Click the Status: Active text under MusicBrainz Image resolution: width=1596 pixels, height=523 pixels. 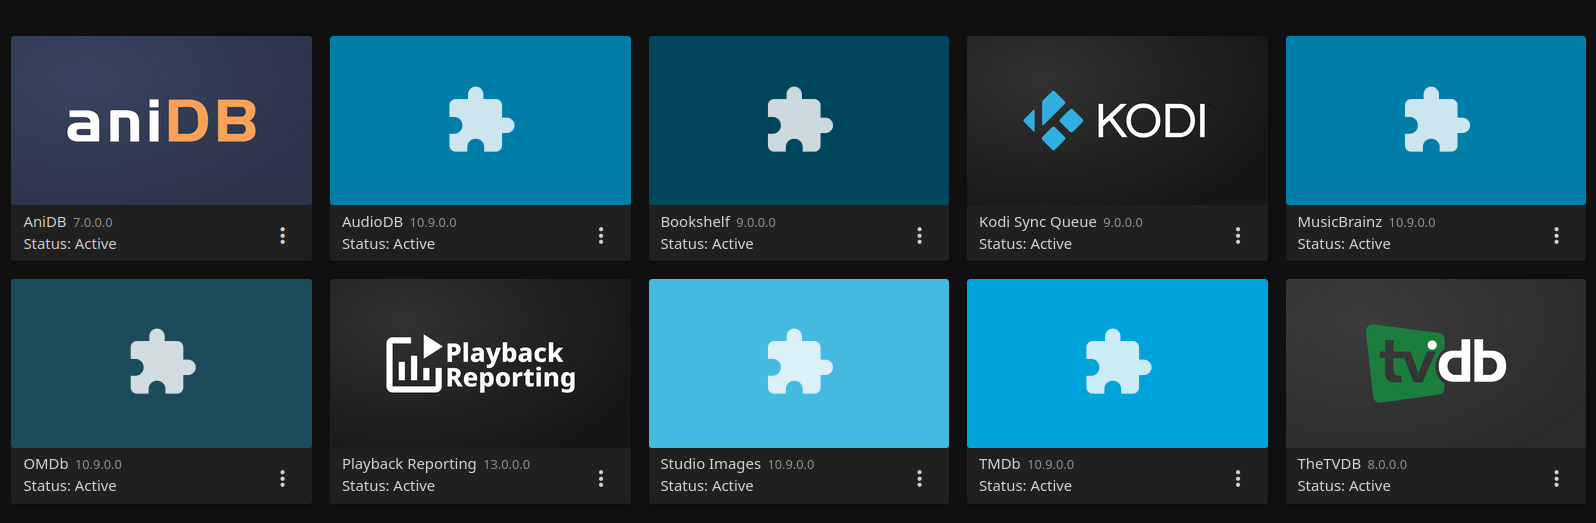(1344, 244)
